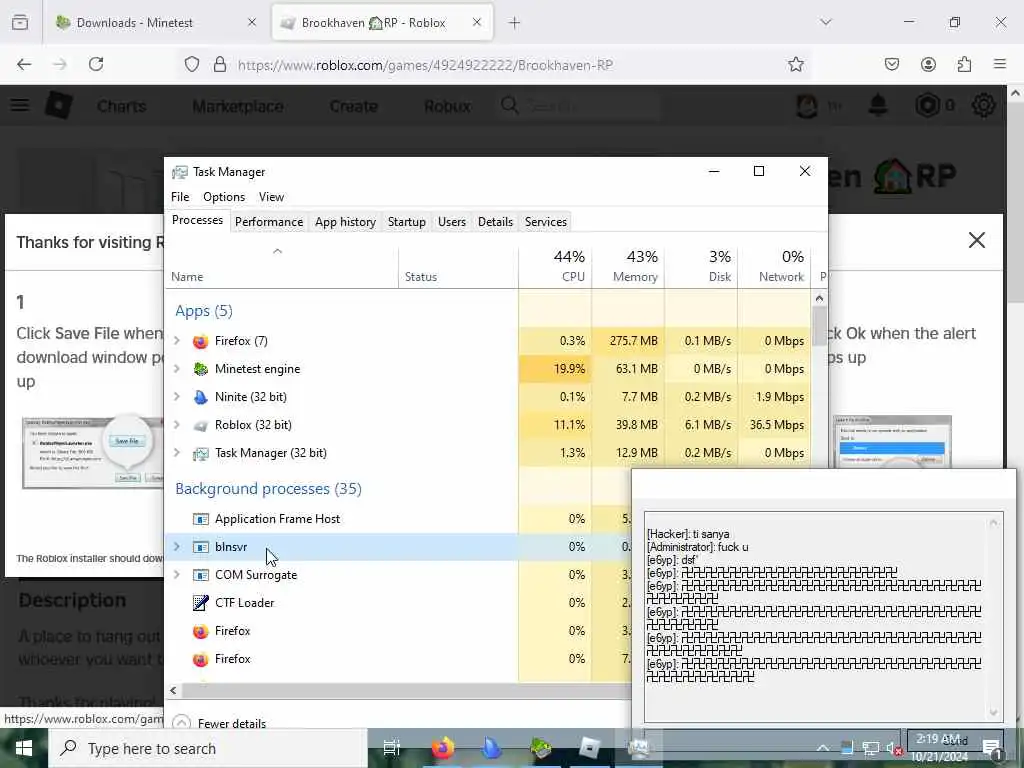
Task: Open Roblox site hamburger menu
Action: 20,104
